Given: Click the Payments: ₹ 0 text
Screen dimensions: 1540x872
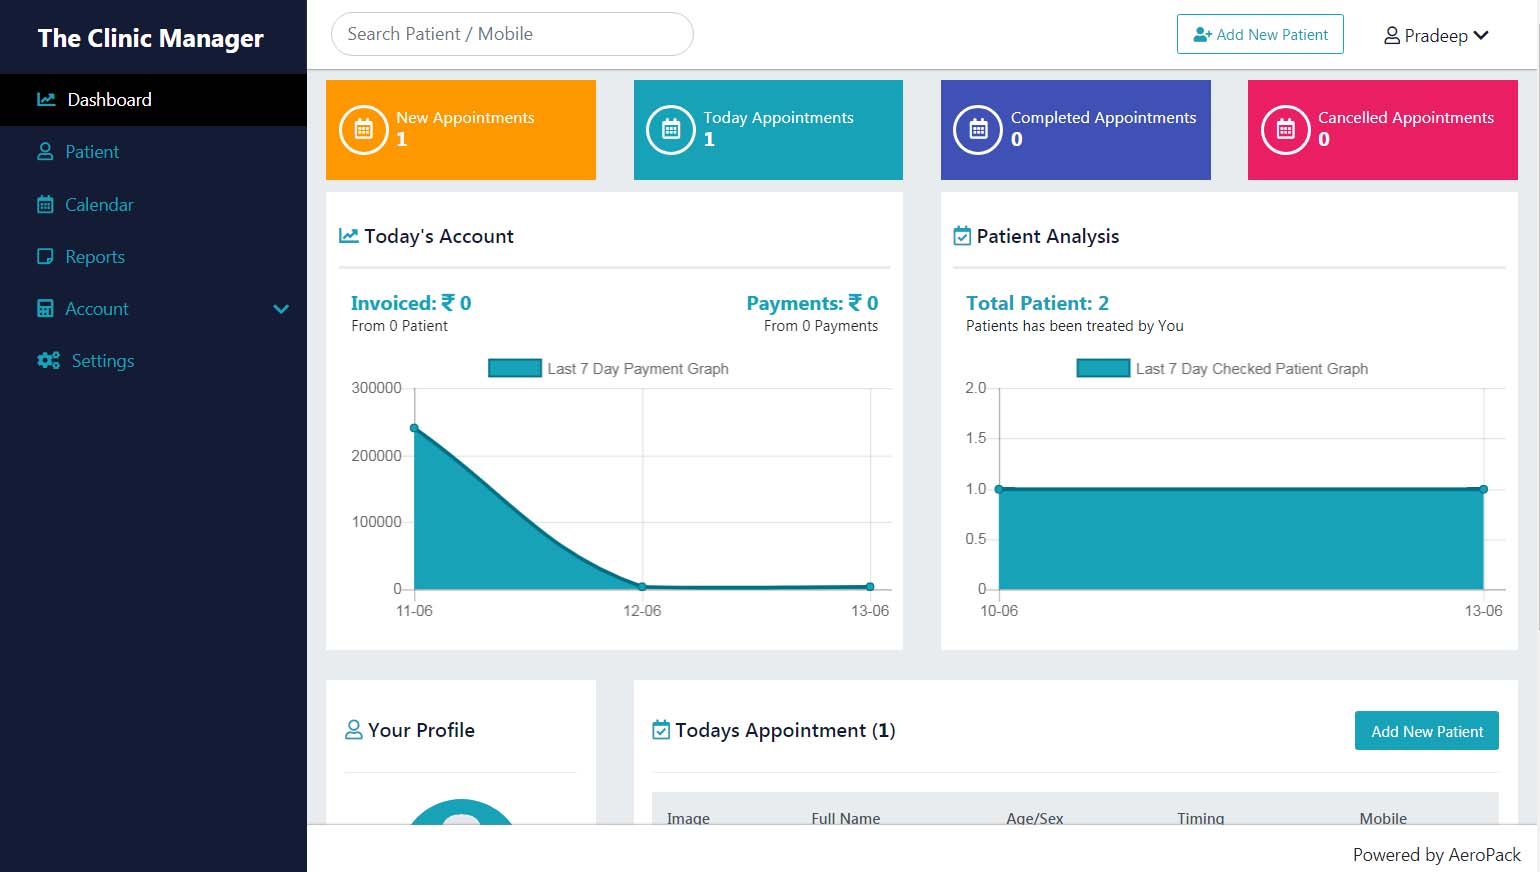Looking at the screenshot, I should [x=812, y=303].
